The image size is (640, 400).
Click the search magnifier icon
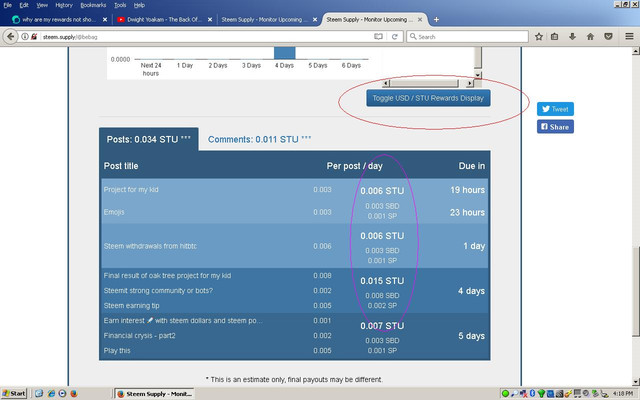coord(413,37)
